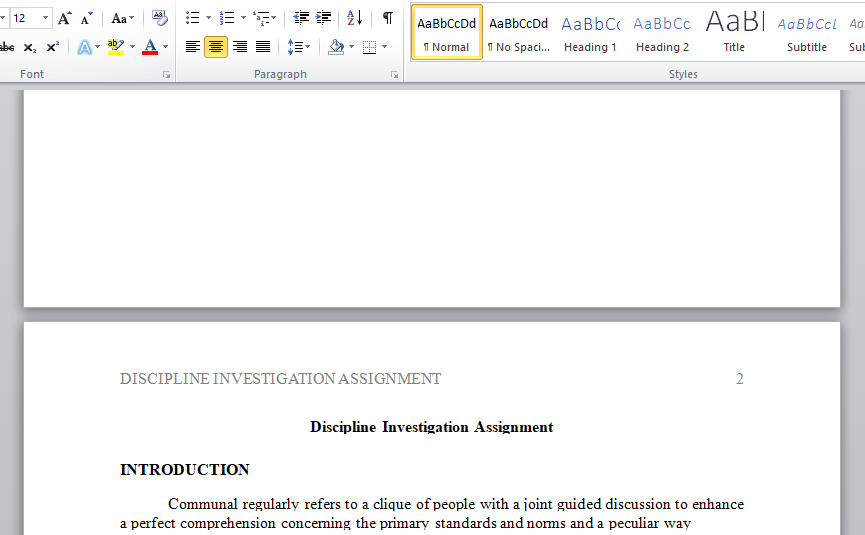Screen dimensions: 865x535
Task: Click the Clear Formatting icon
Action: pyautogui.click(x=159, y=19)
